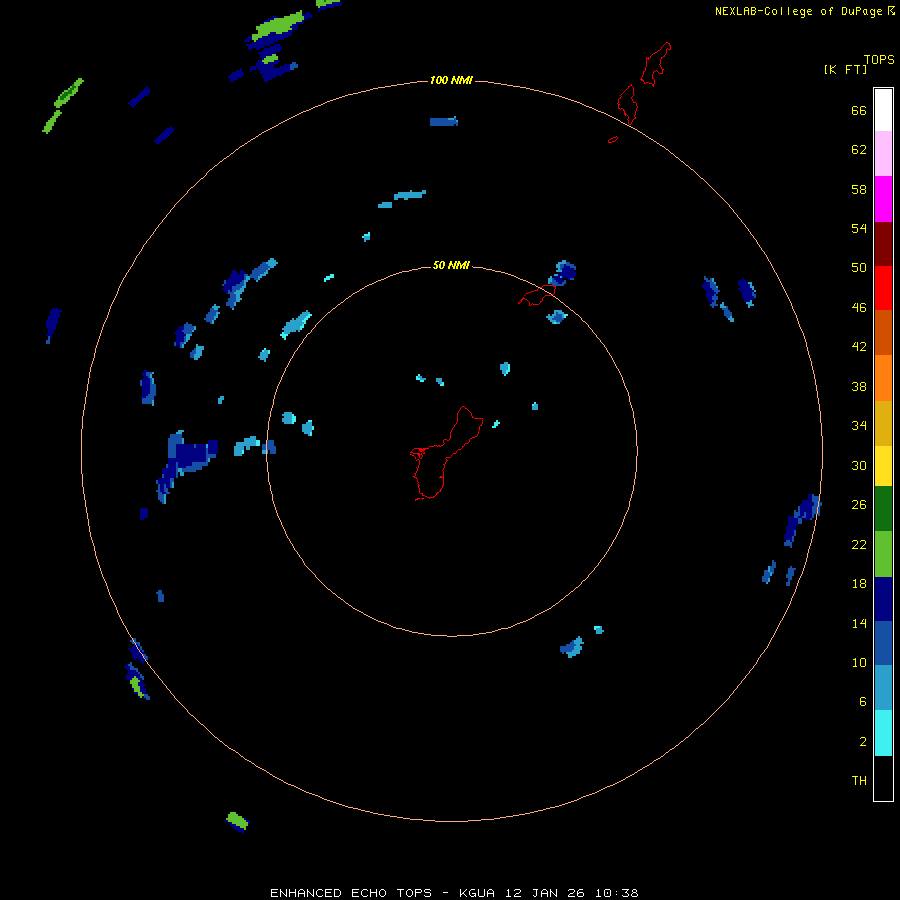Click the '2' legend value
Screen dimensions: 900x900
click(x=863, y=742)
